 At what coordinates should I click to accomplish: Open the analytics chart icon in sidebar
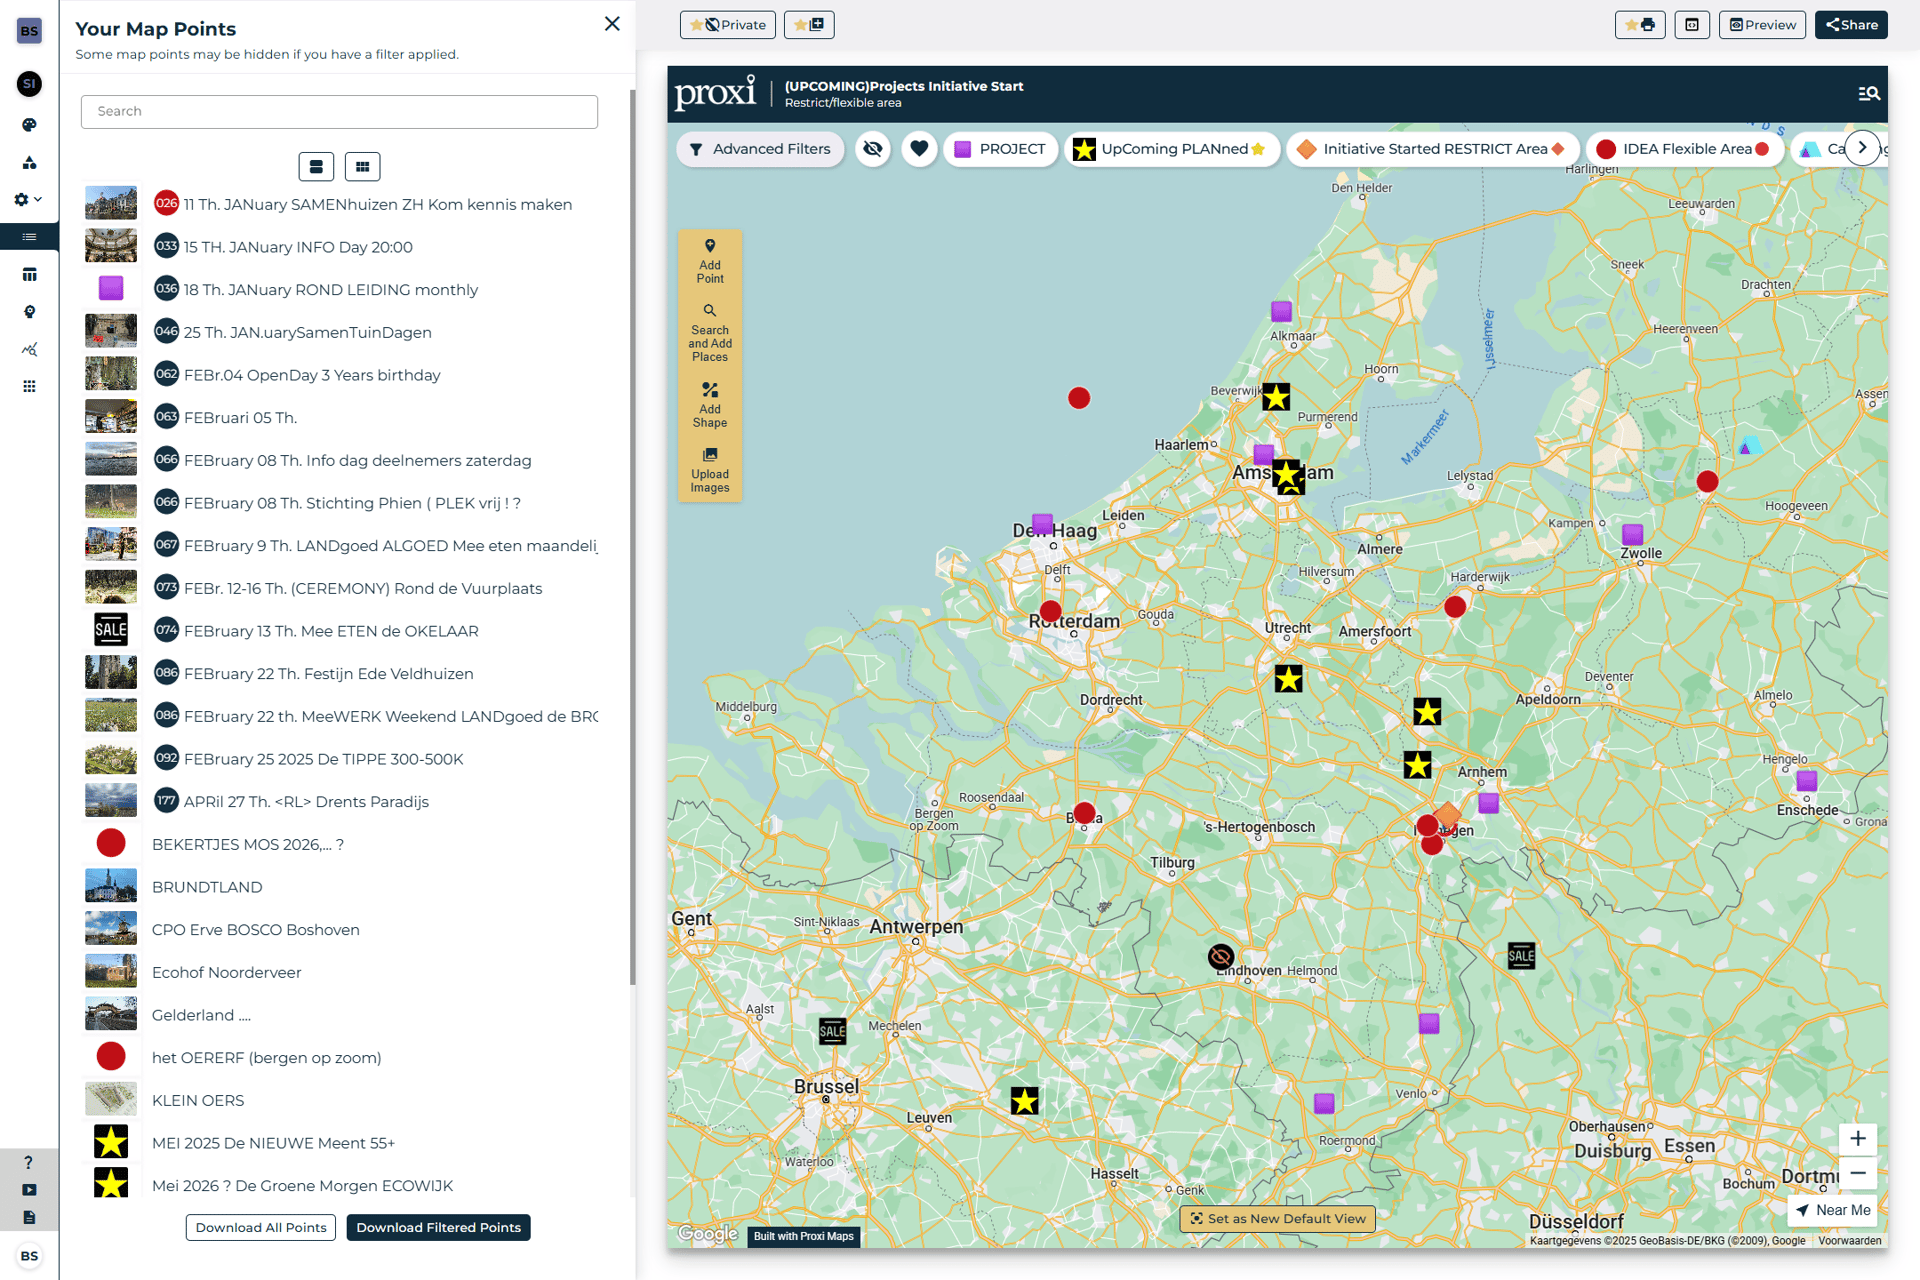click(x=29, y=349)
